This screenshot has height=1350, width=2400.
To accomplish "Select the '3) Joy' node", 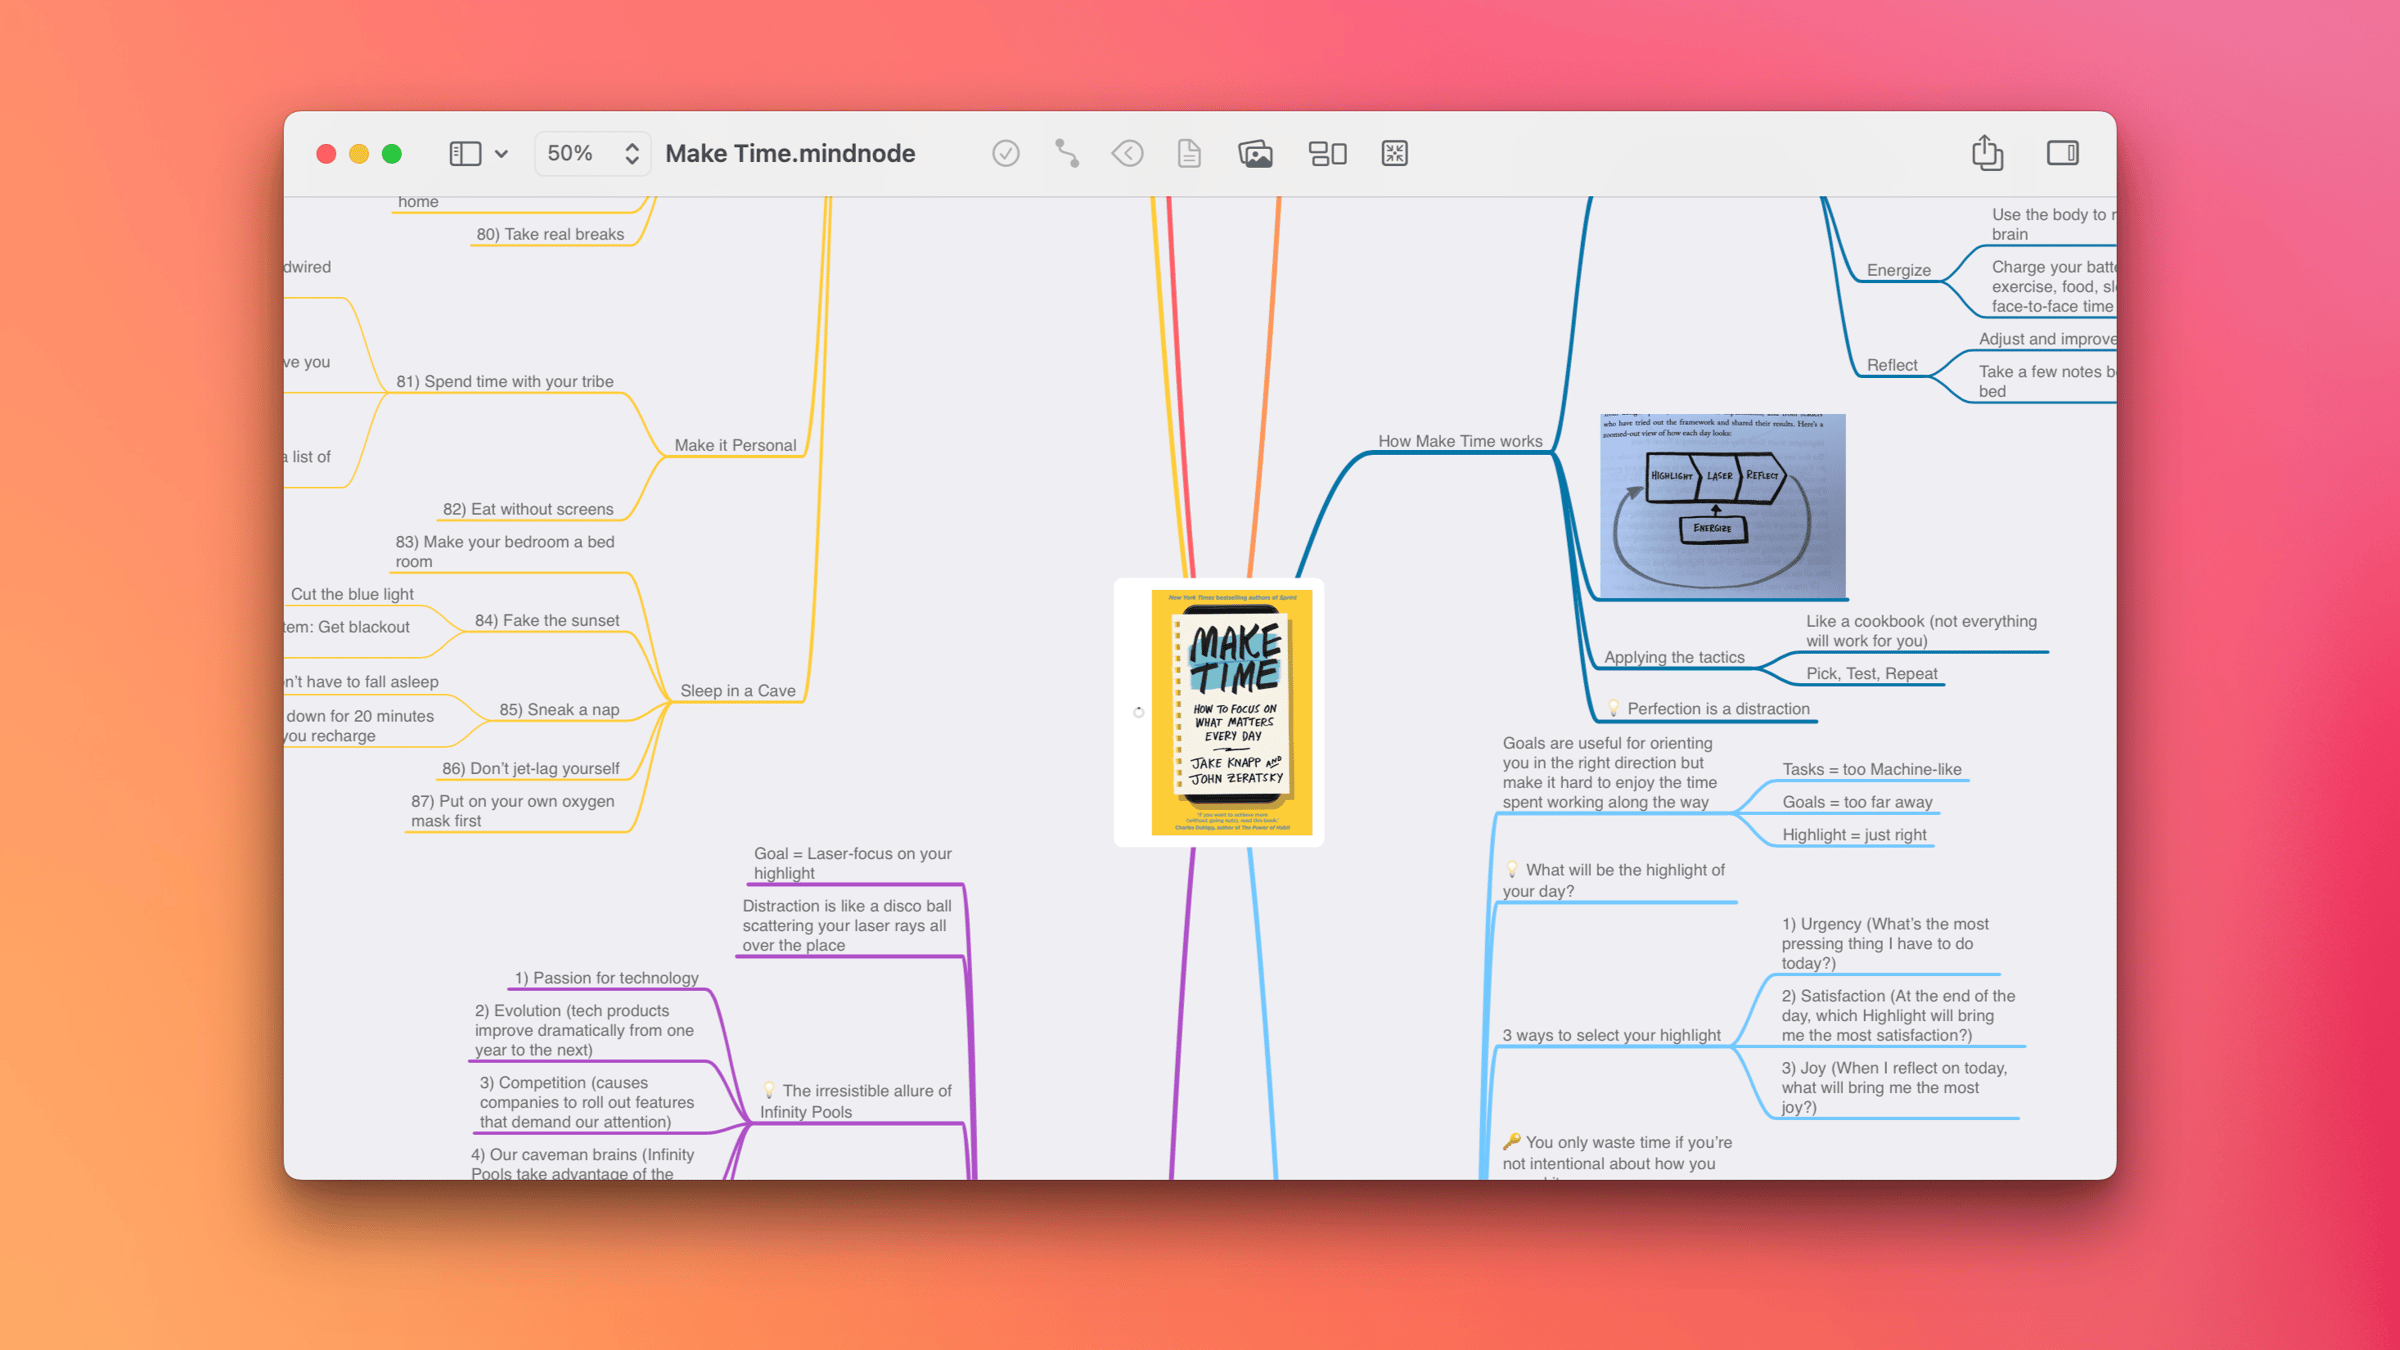I will click(1894, 1087).
